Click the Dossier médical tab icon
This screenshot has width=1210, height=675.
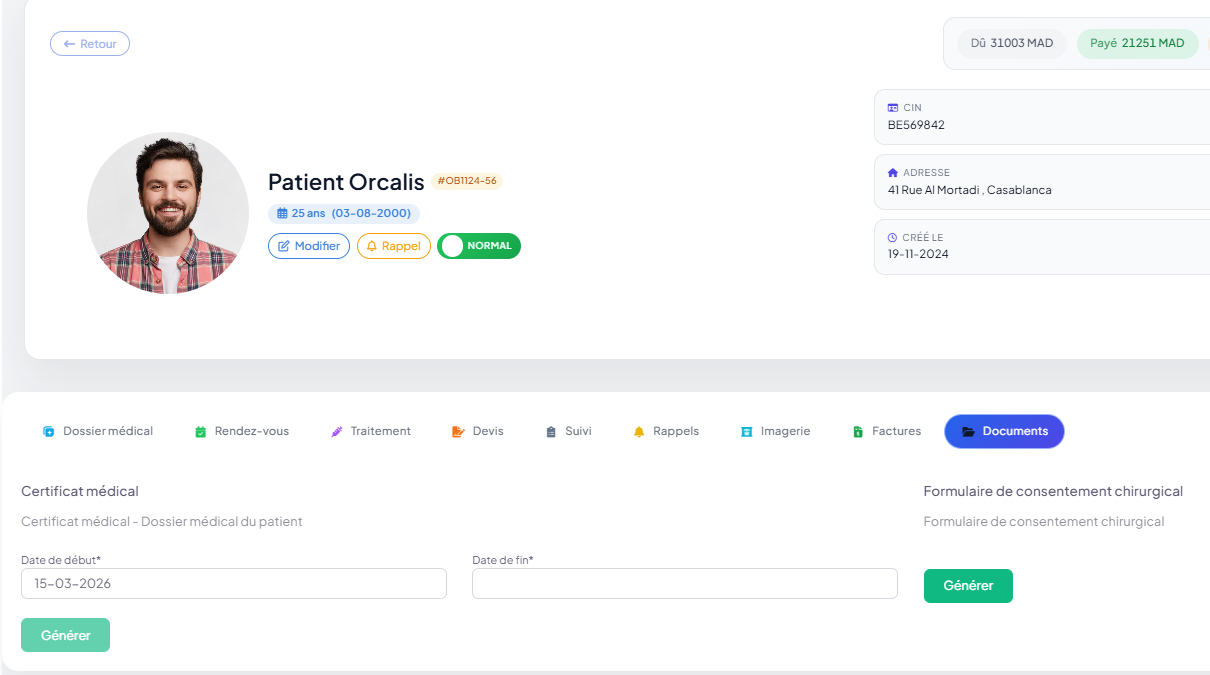point(48,432)
